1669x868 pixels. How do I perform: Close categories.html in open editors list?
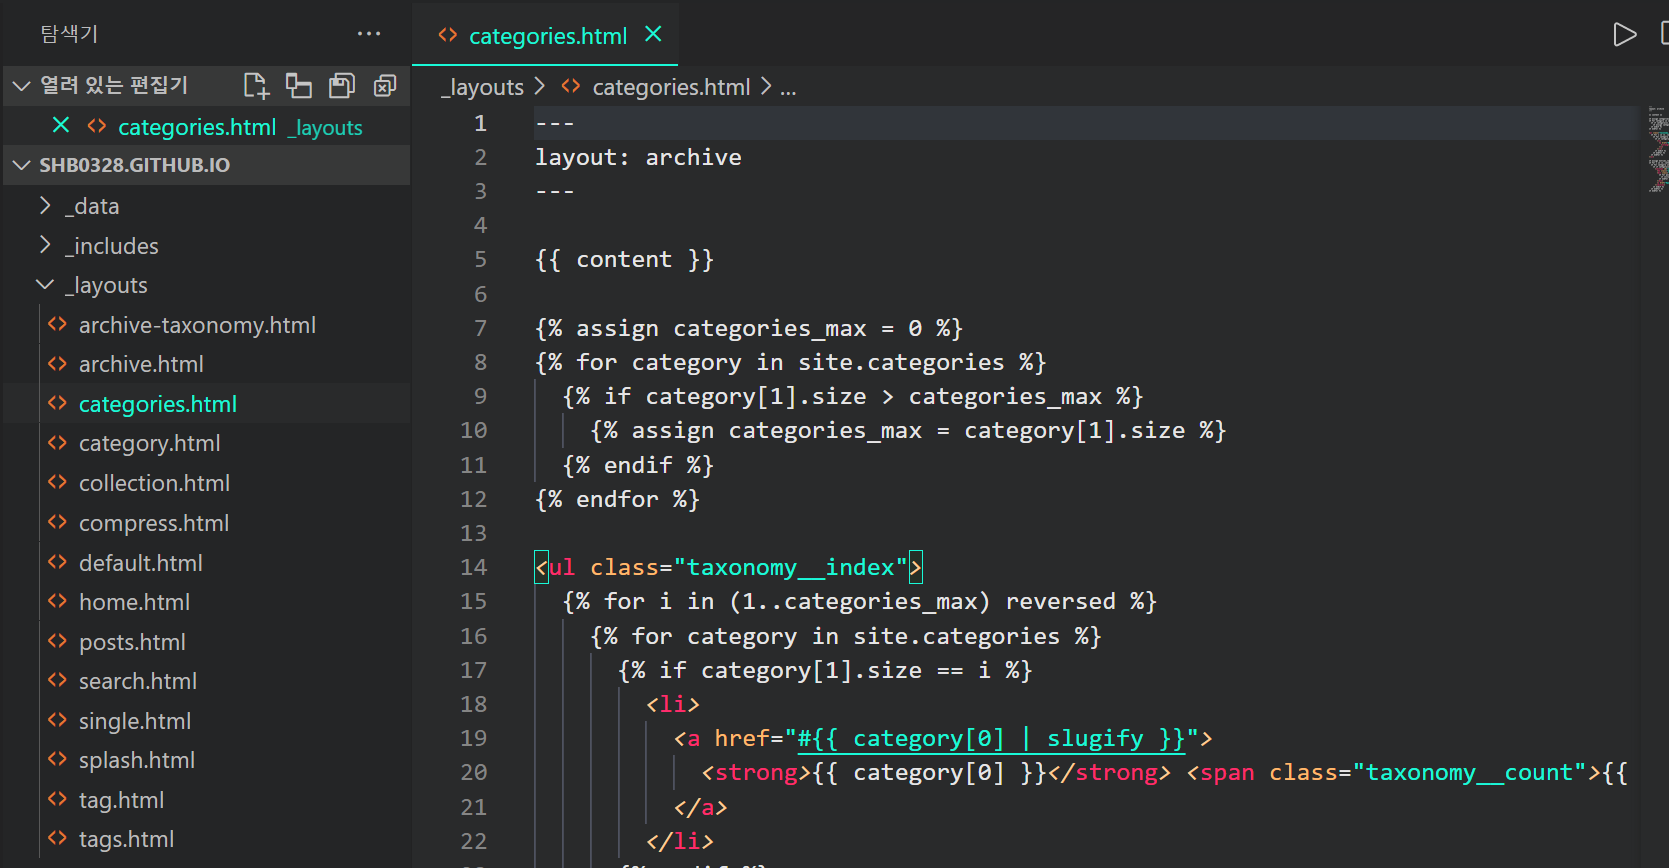point(61,126)
